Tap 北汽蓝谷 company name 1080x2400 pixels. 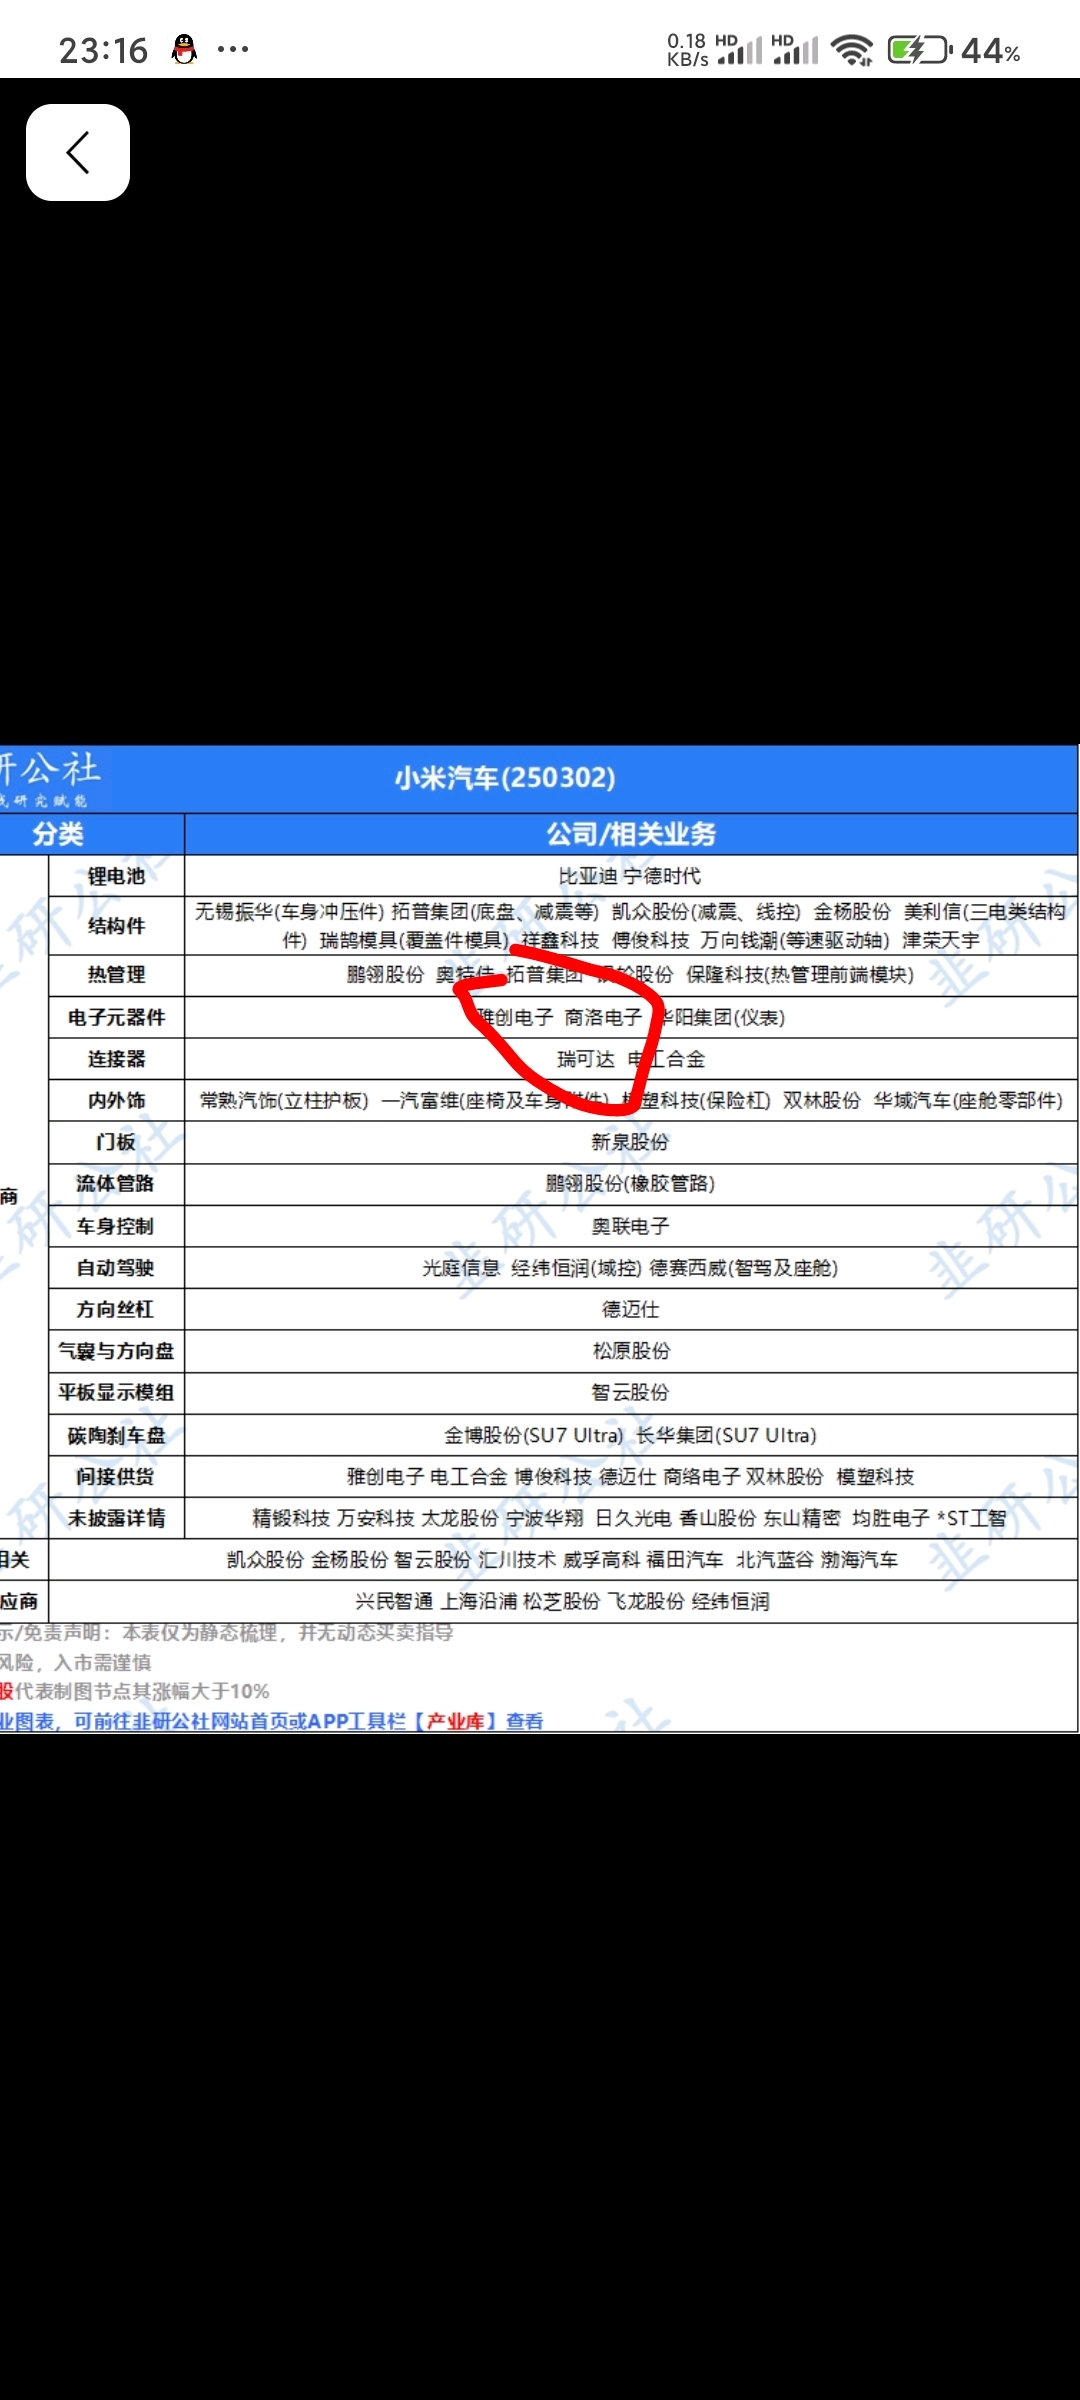tap(774, 1560)
